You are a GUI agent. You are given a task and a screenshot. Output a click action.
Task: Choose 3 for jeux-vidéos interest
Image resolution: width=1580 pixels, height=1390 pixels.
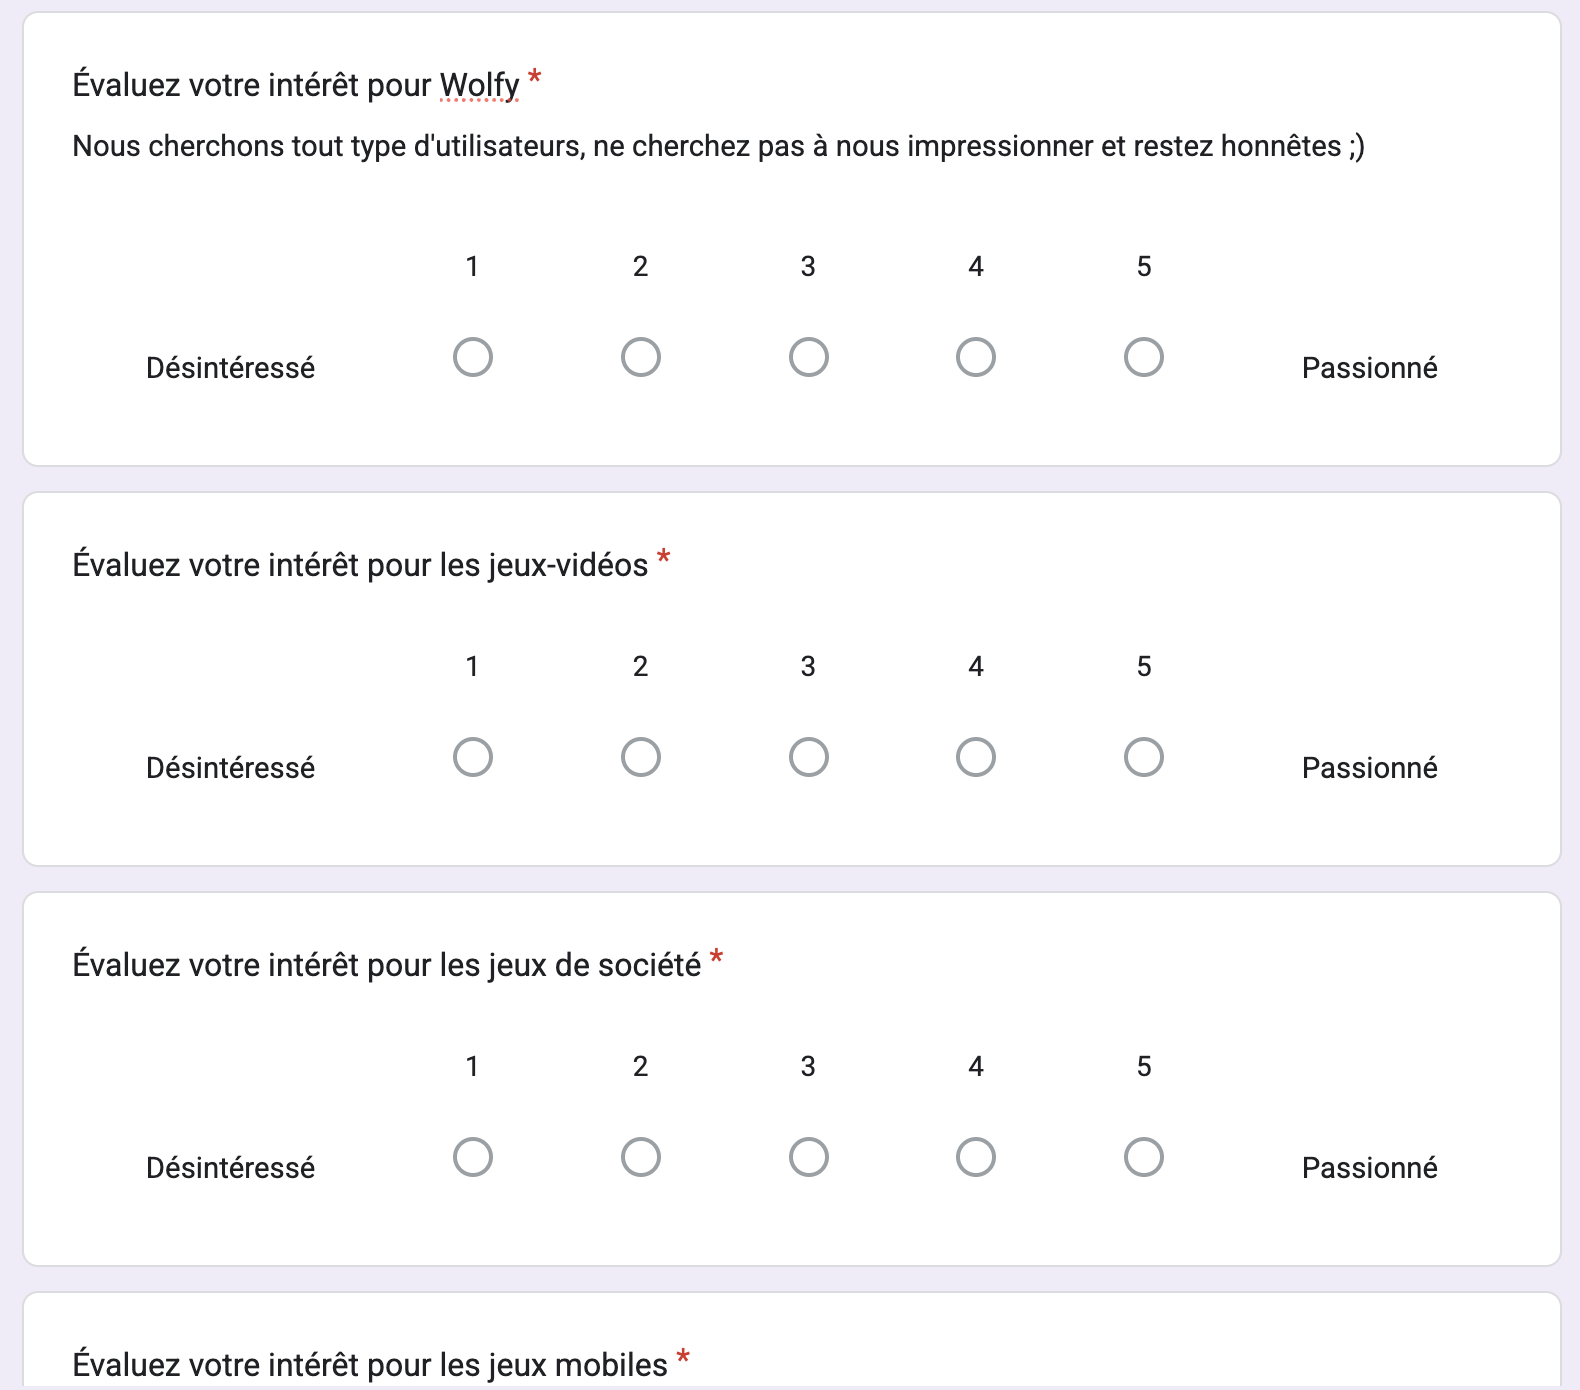coord(809,757)
